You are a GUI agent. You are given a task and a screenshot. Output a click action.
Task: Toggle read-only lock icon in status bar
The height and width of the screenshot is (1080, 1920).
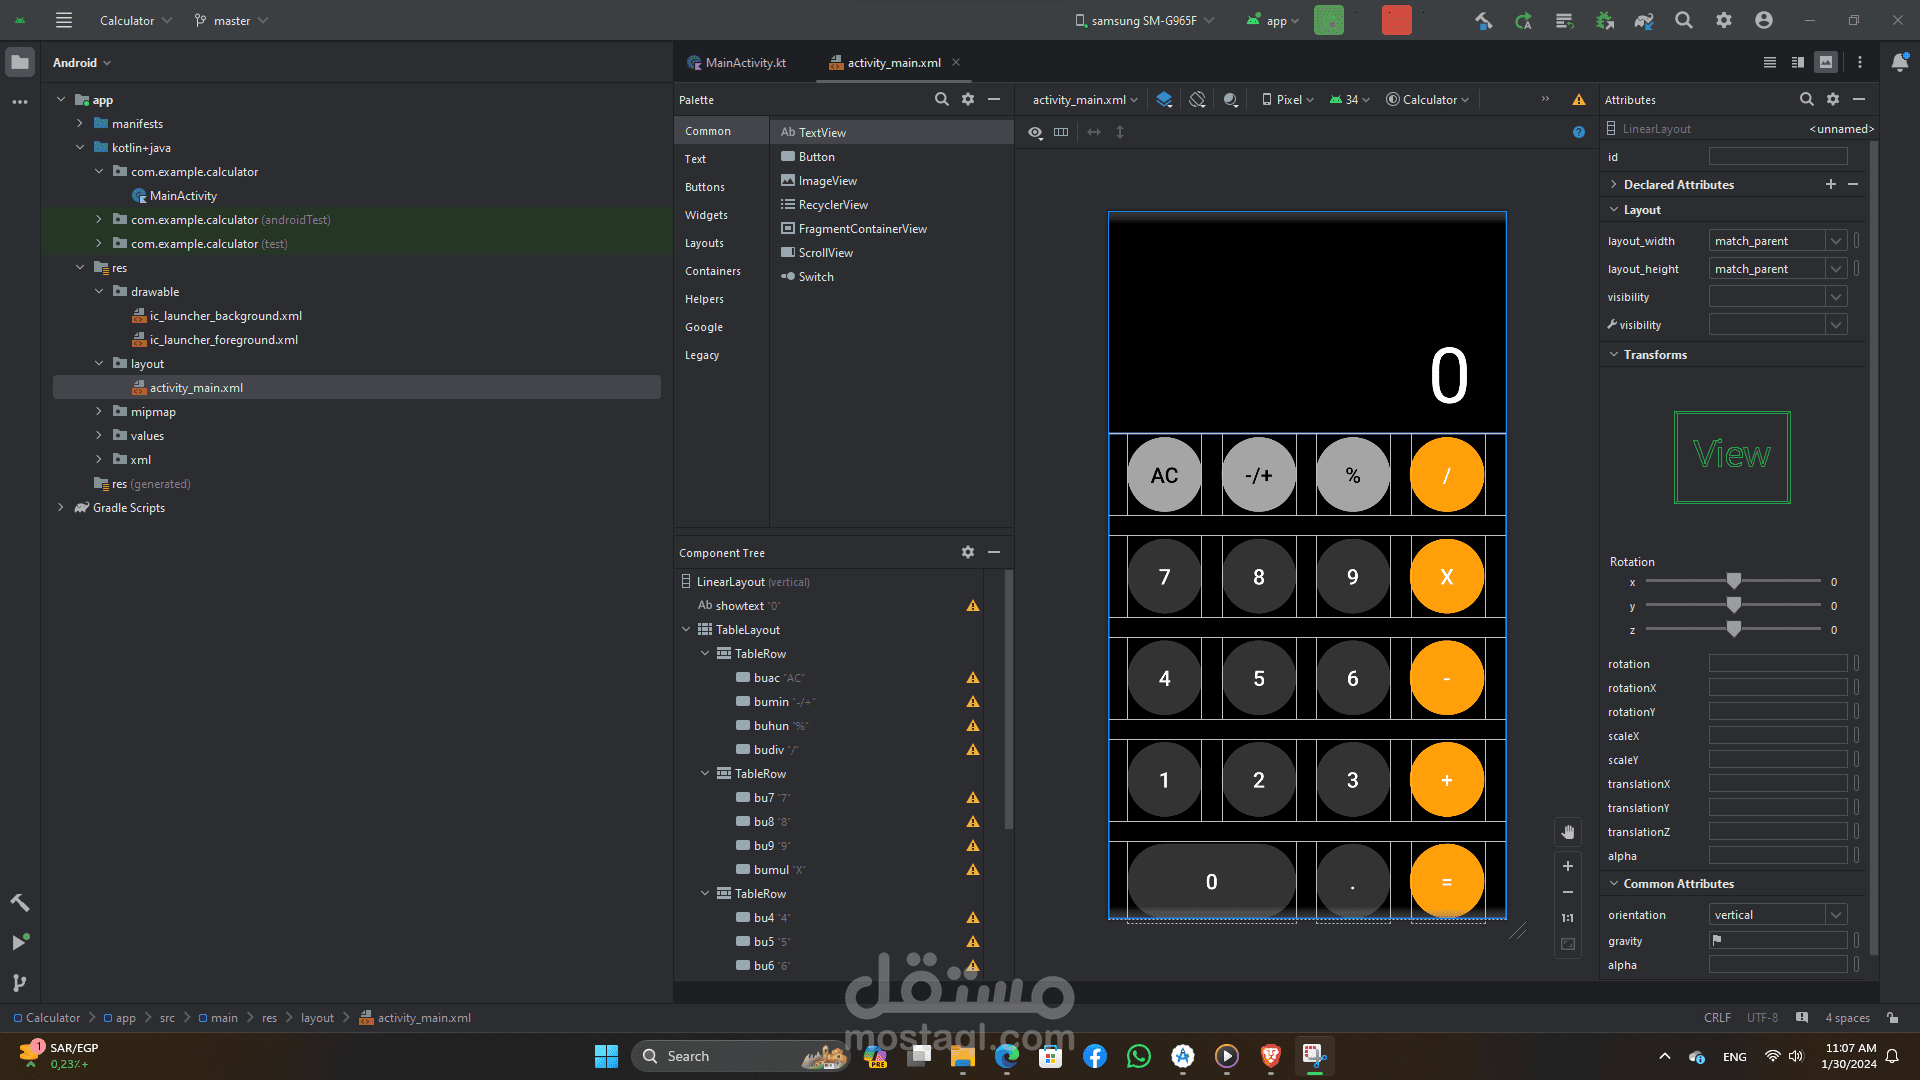point(1893,1018)
